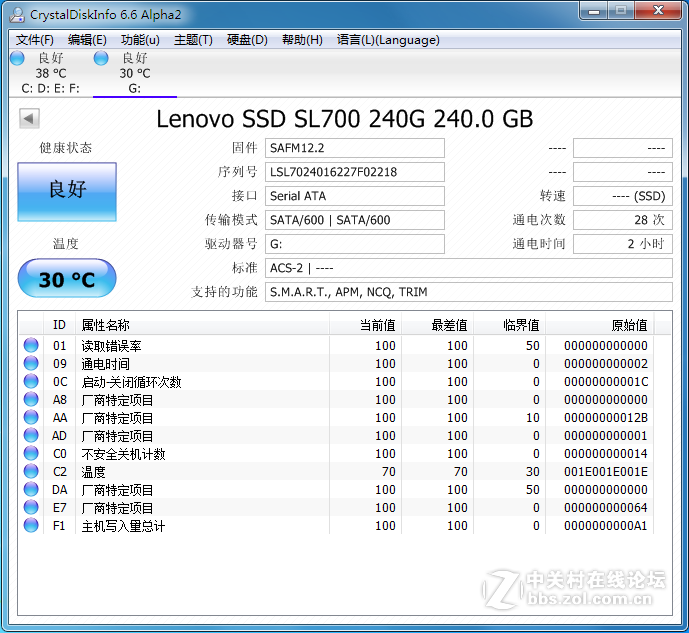The width and height of the screenshot is (689, 633).
Task: Click status orb of row AA
Action: click(x=31, y=417)
